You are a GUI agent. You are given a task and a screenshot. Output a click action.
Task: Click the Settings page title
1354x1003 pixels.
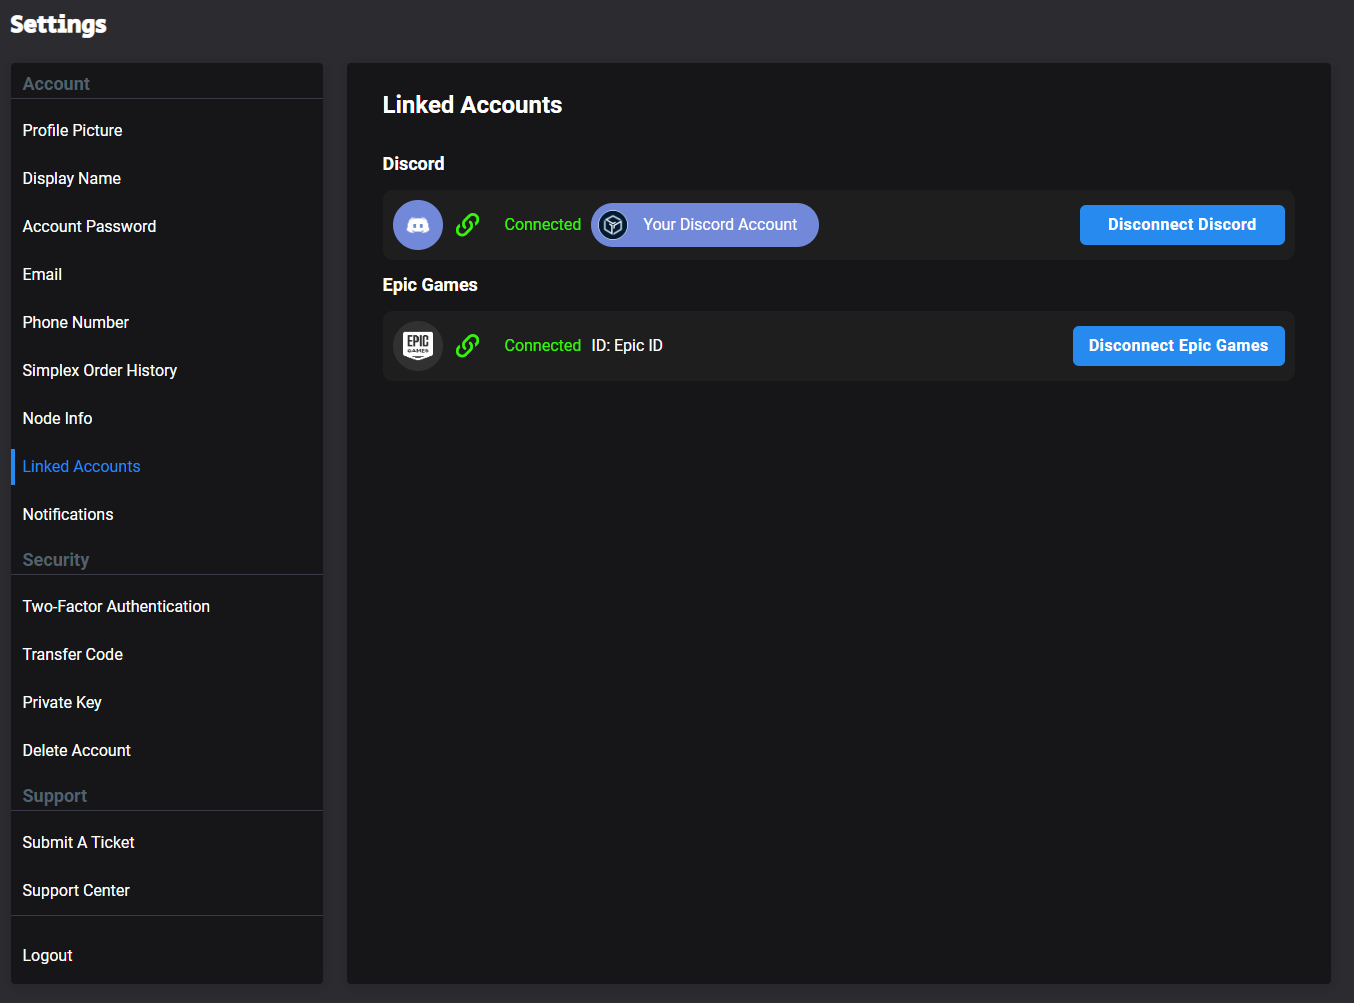pyautogui.click(x=58, y=24)
